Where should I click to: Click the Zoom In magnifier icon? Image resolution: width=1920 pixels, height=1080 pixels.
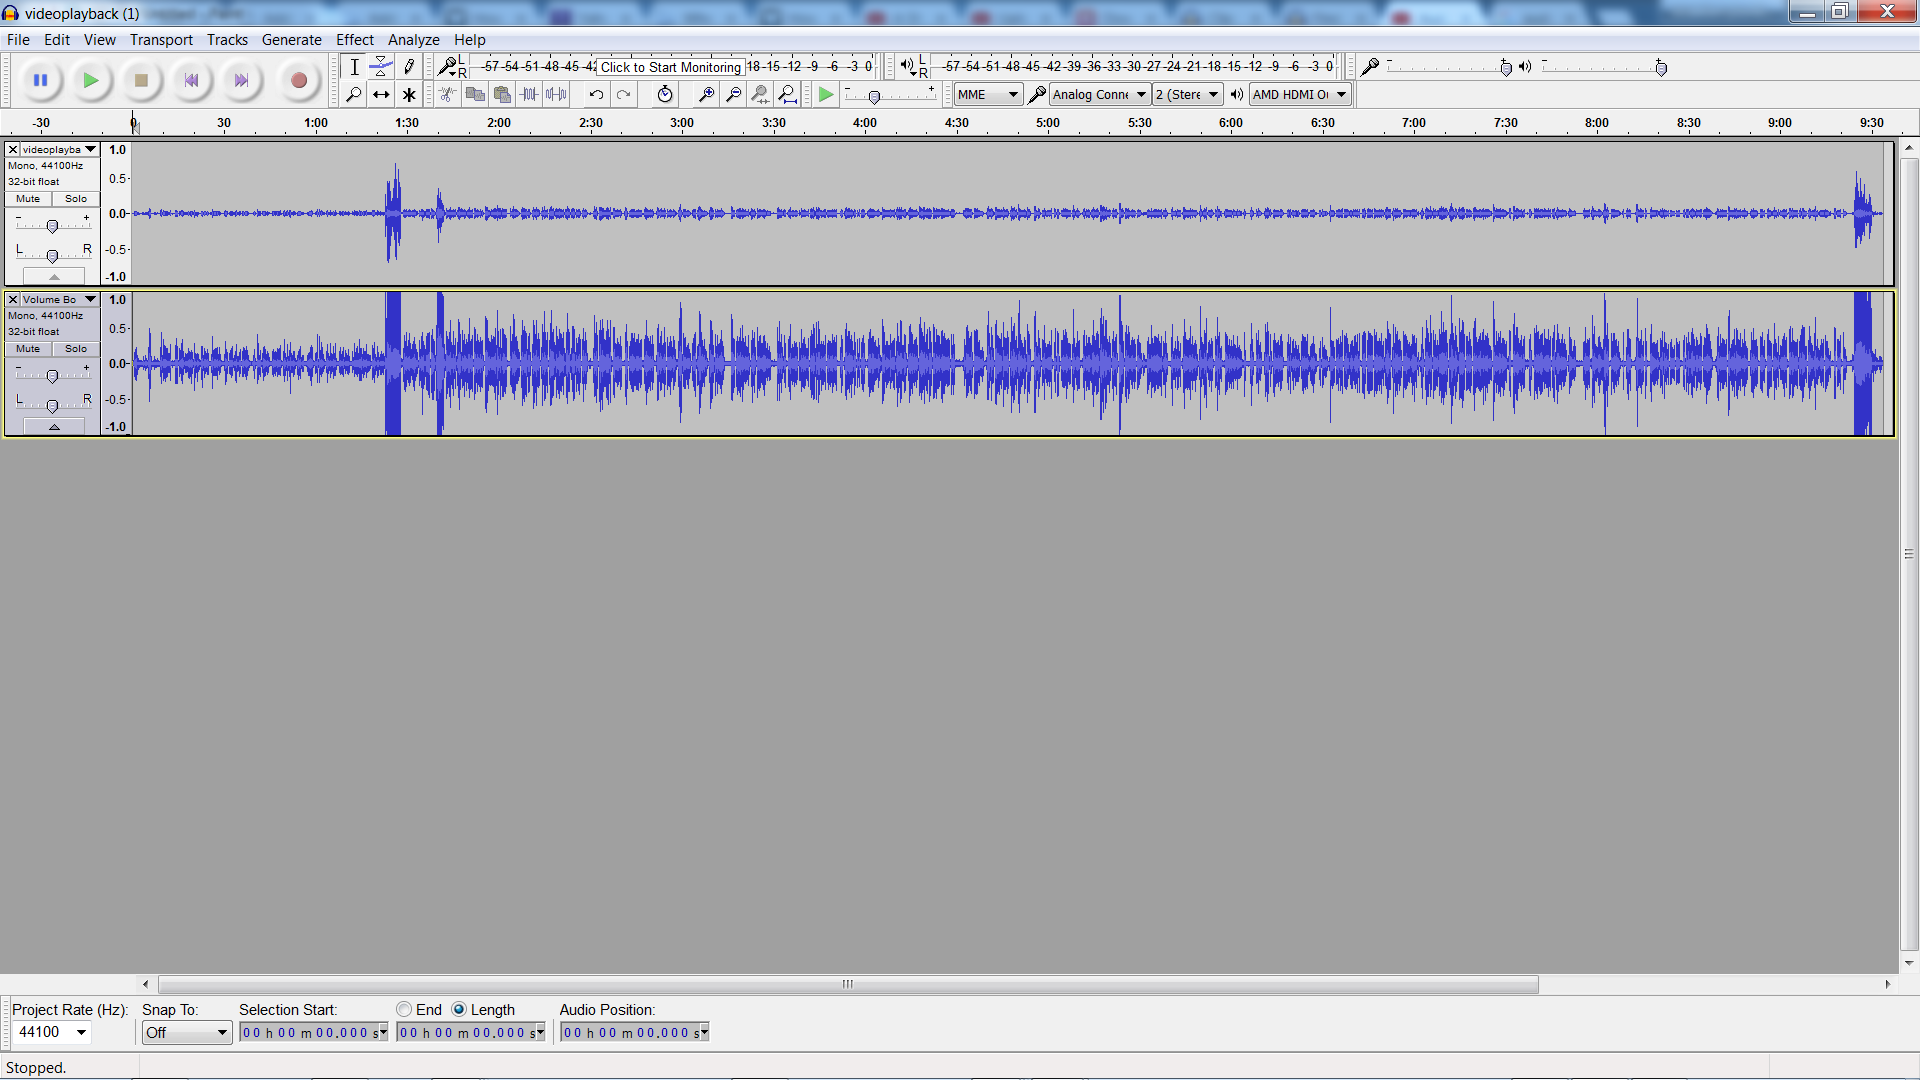pos(706,95)
